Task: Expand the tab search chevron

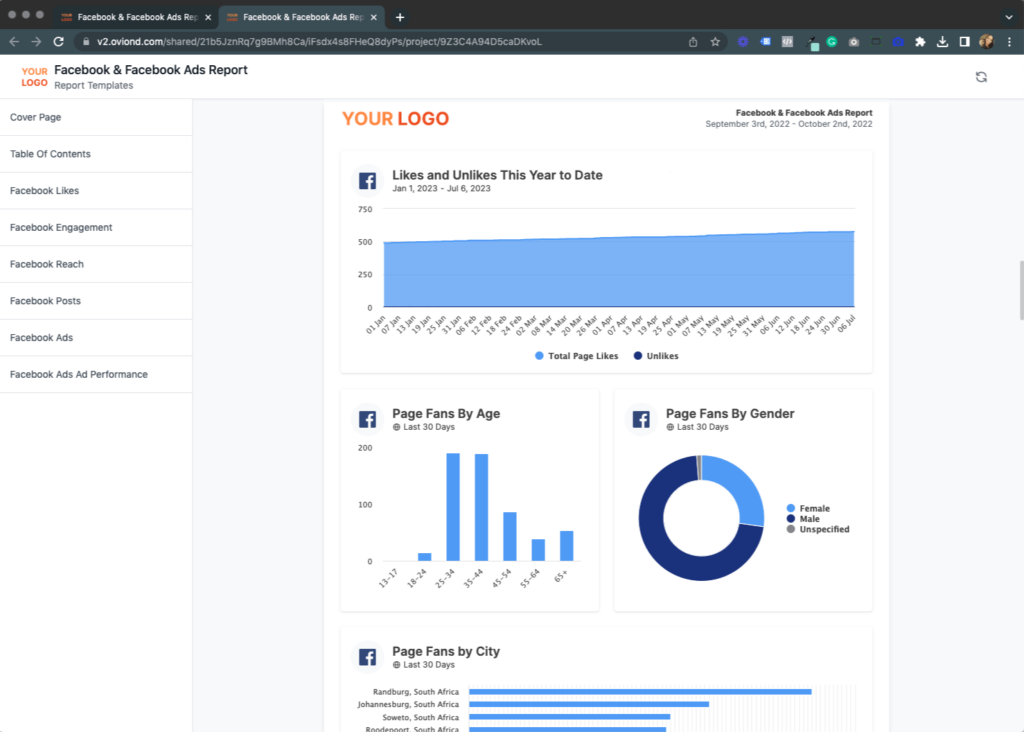Action: coord(1009,18)
